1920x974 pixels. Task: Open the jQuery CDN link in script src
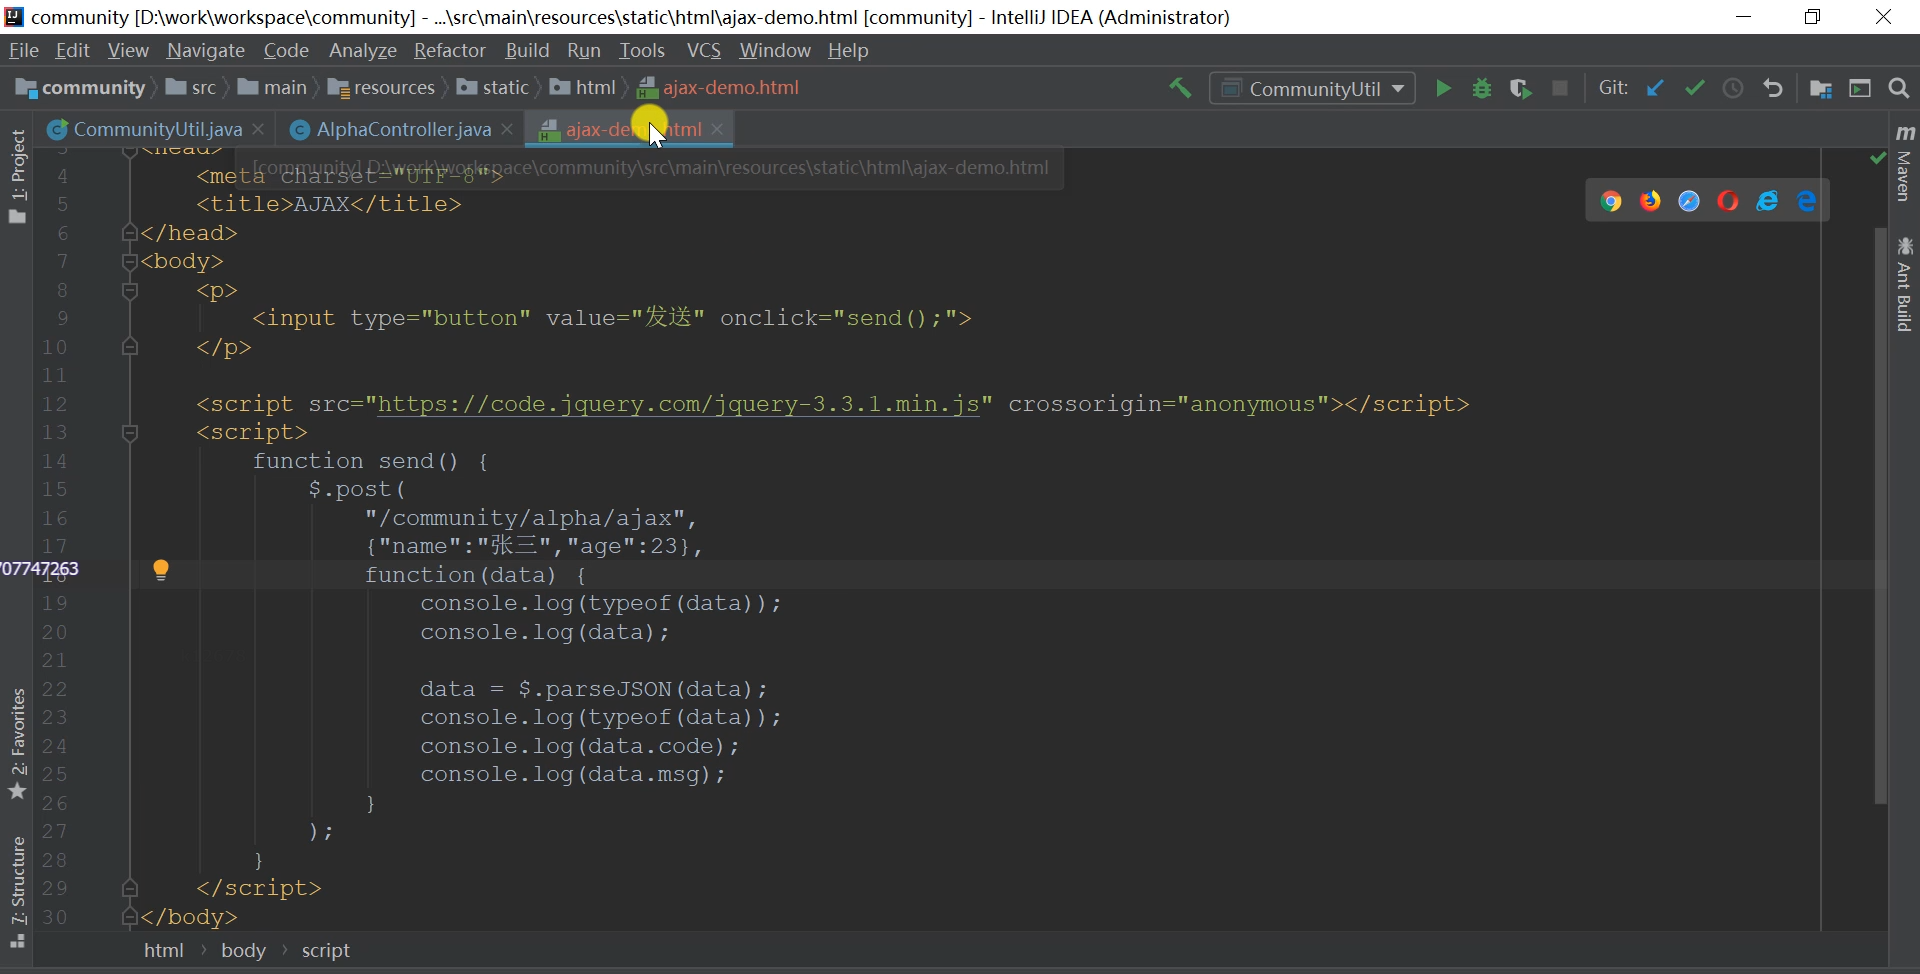[x=678, y=404]
